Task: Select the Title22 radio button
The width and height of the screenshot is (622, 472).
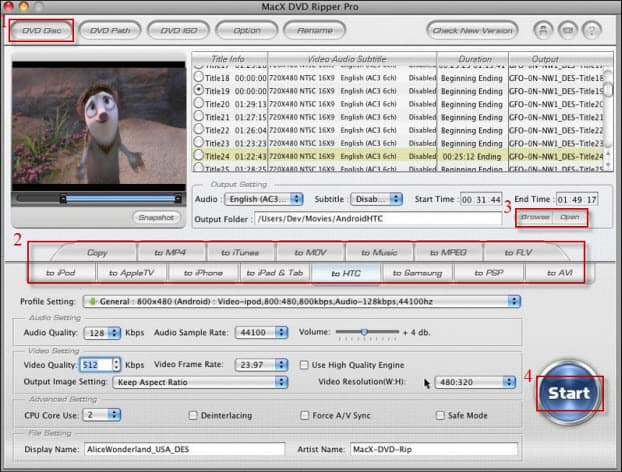Action: coord(199,129)
